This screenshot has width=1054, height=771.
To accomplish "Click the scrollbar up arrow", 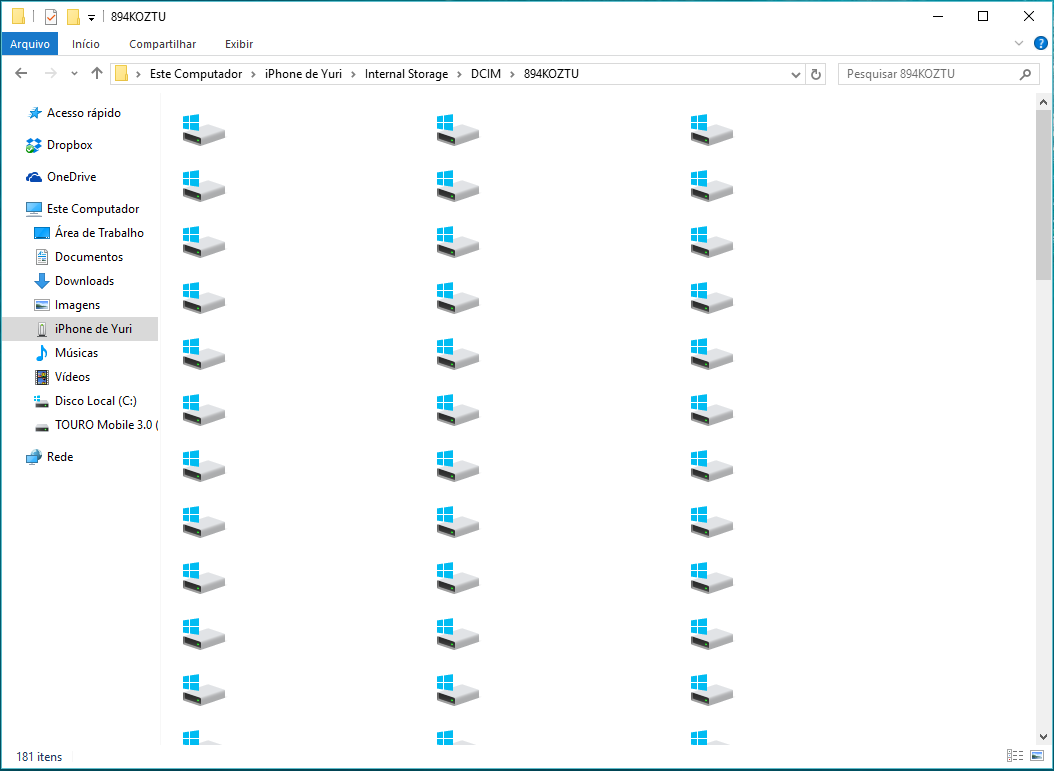I will tap(1043, 102).
